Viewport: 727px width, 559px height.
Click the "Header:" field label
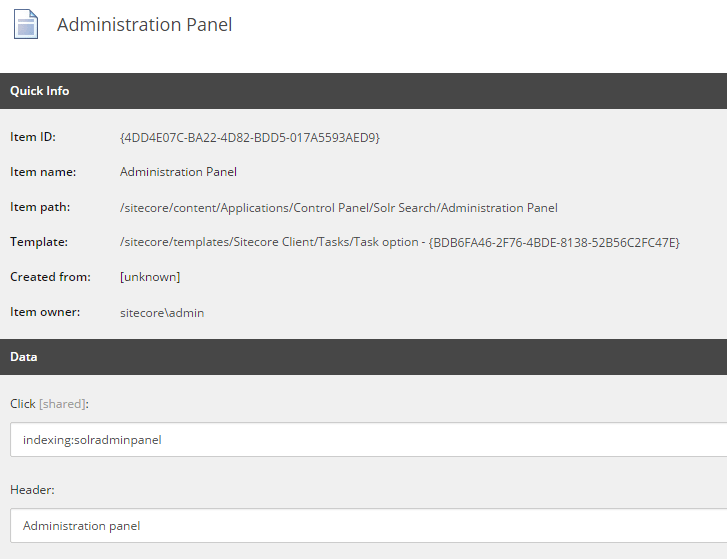(32, 490)
